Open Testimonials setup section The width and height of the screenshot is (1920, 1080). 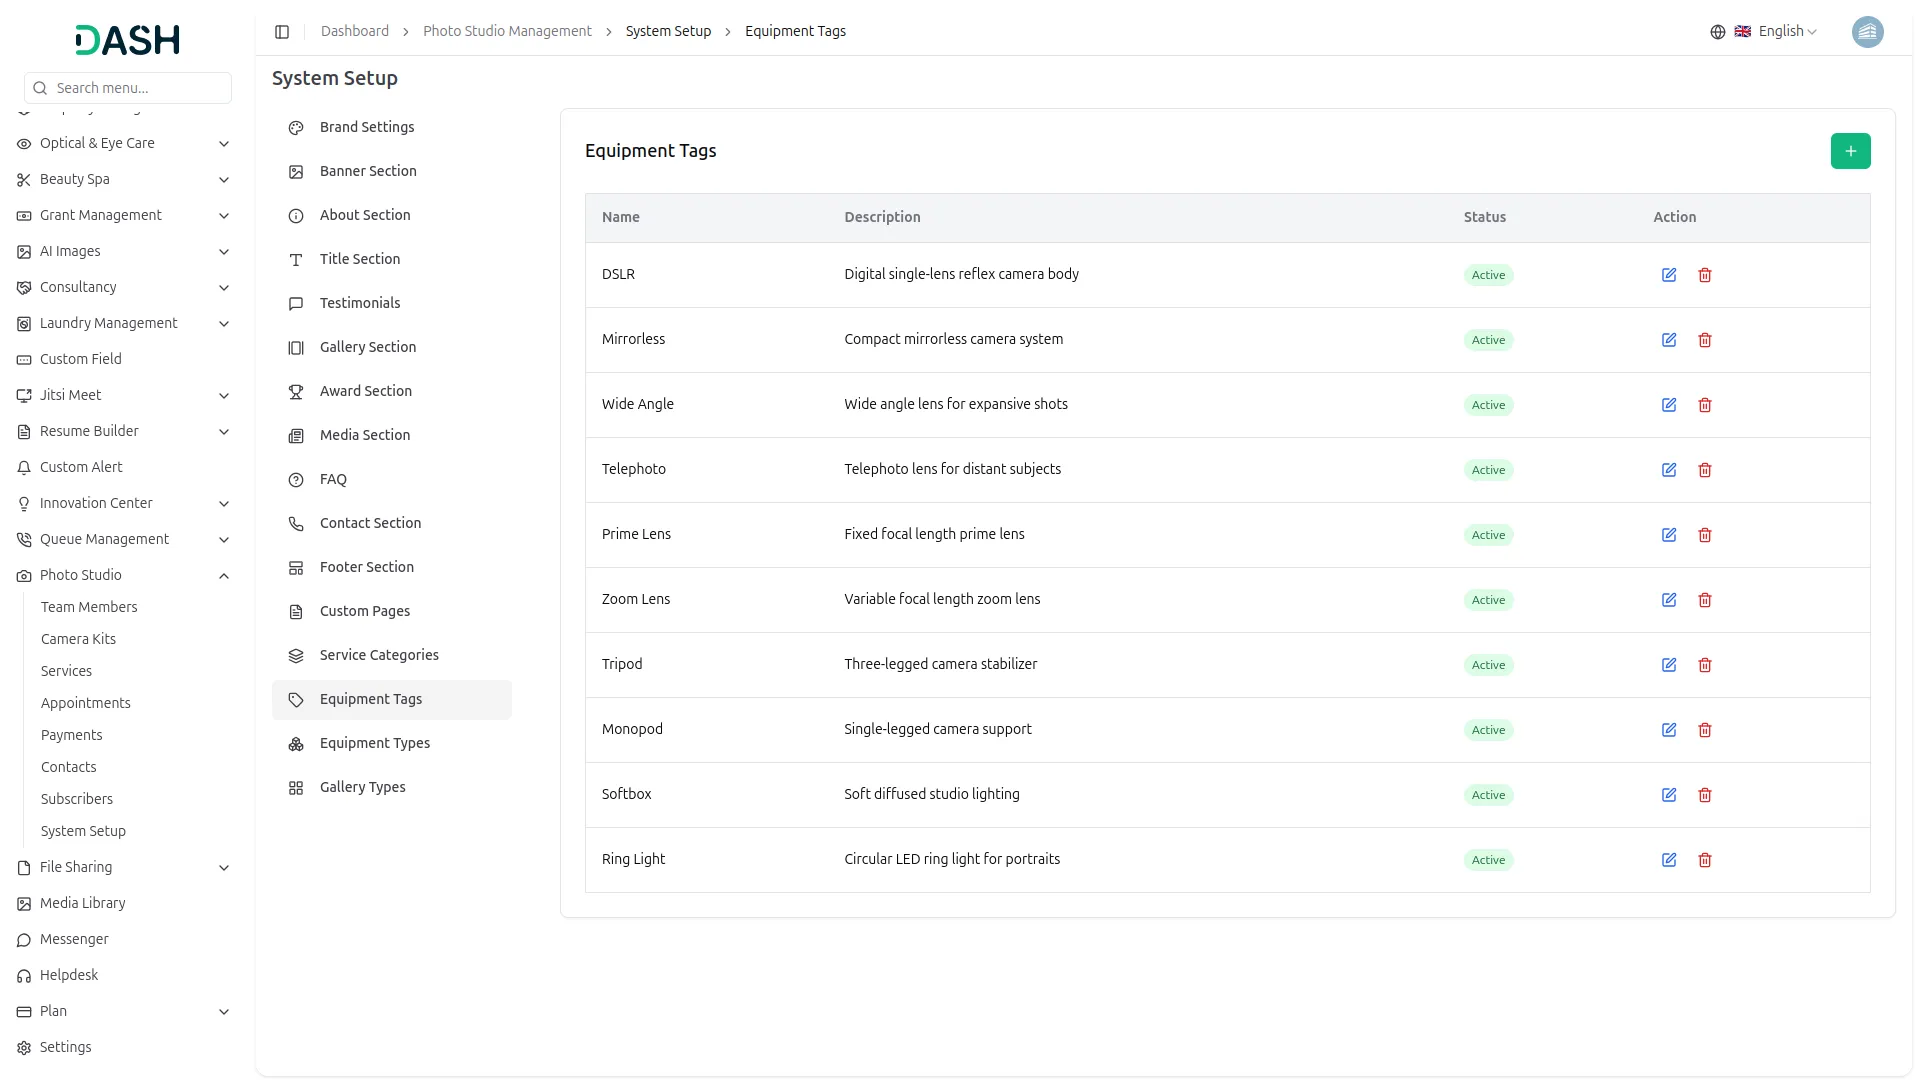[392, 303]
